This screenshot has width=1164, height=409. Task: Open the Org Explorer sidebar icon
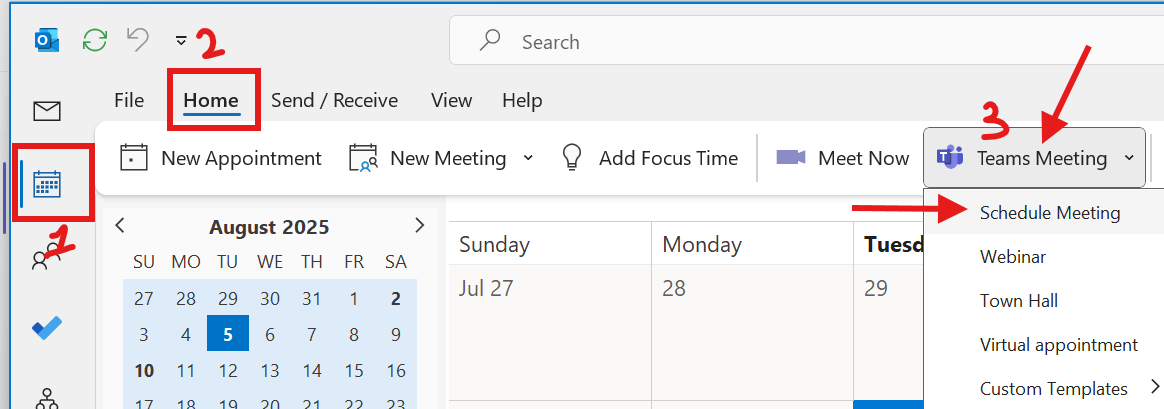click(x=47, y=398)
